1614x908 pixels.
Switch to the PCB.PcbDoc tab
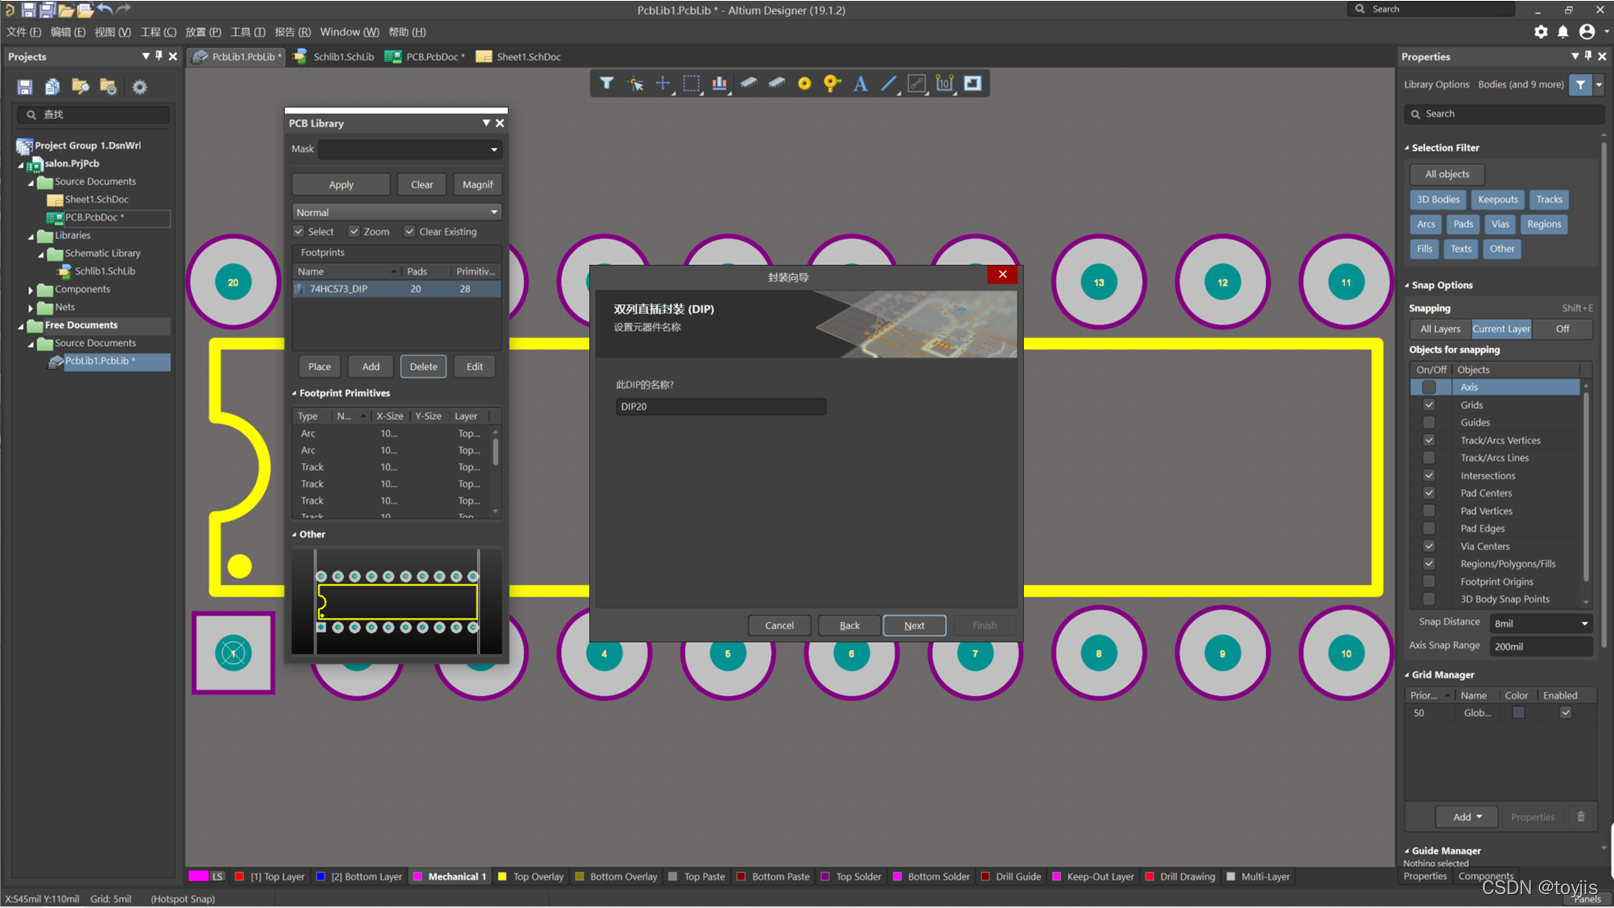[427, 57]
